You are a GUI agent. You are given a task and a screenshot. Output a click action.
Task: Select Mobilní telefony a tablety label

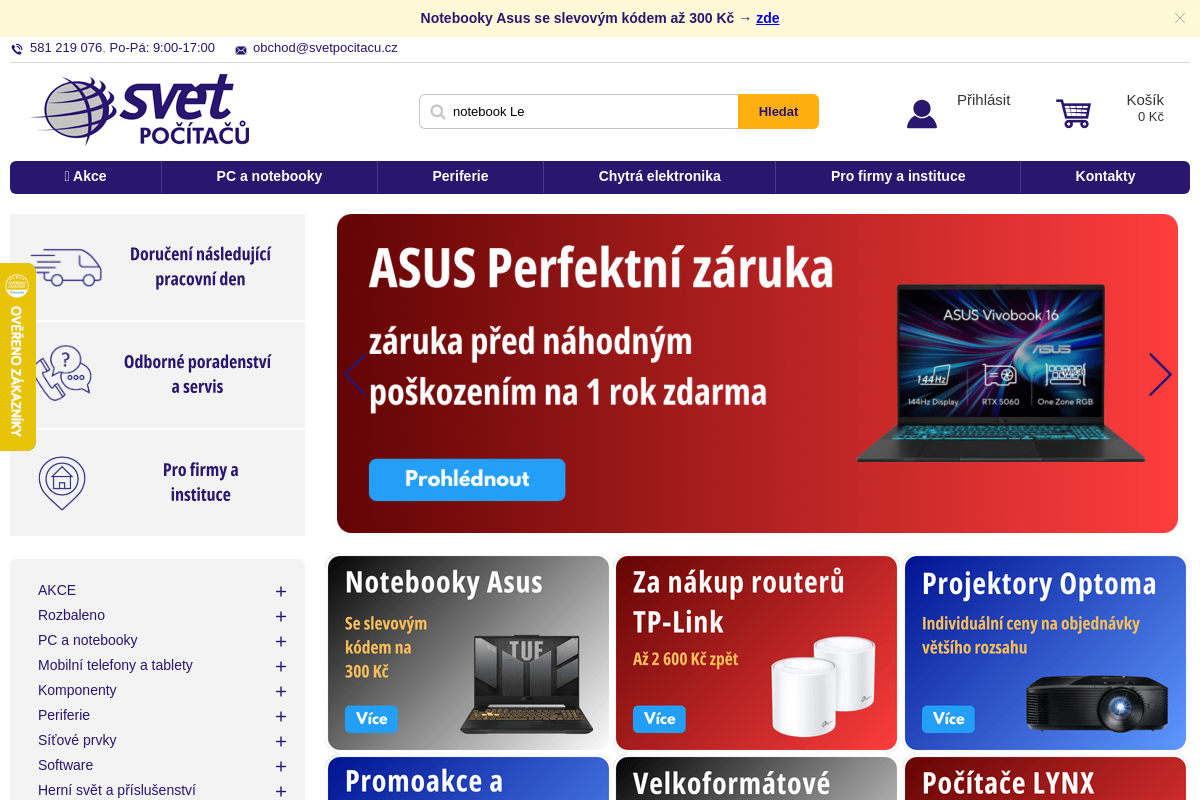point(115,666)
